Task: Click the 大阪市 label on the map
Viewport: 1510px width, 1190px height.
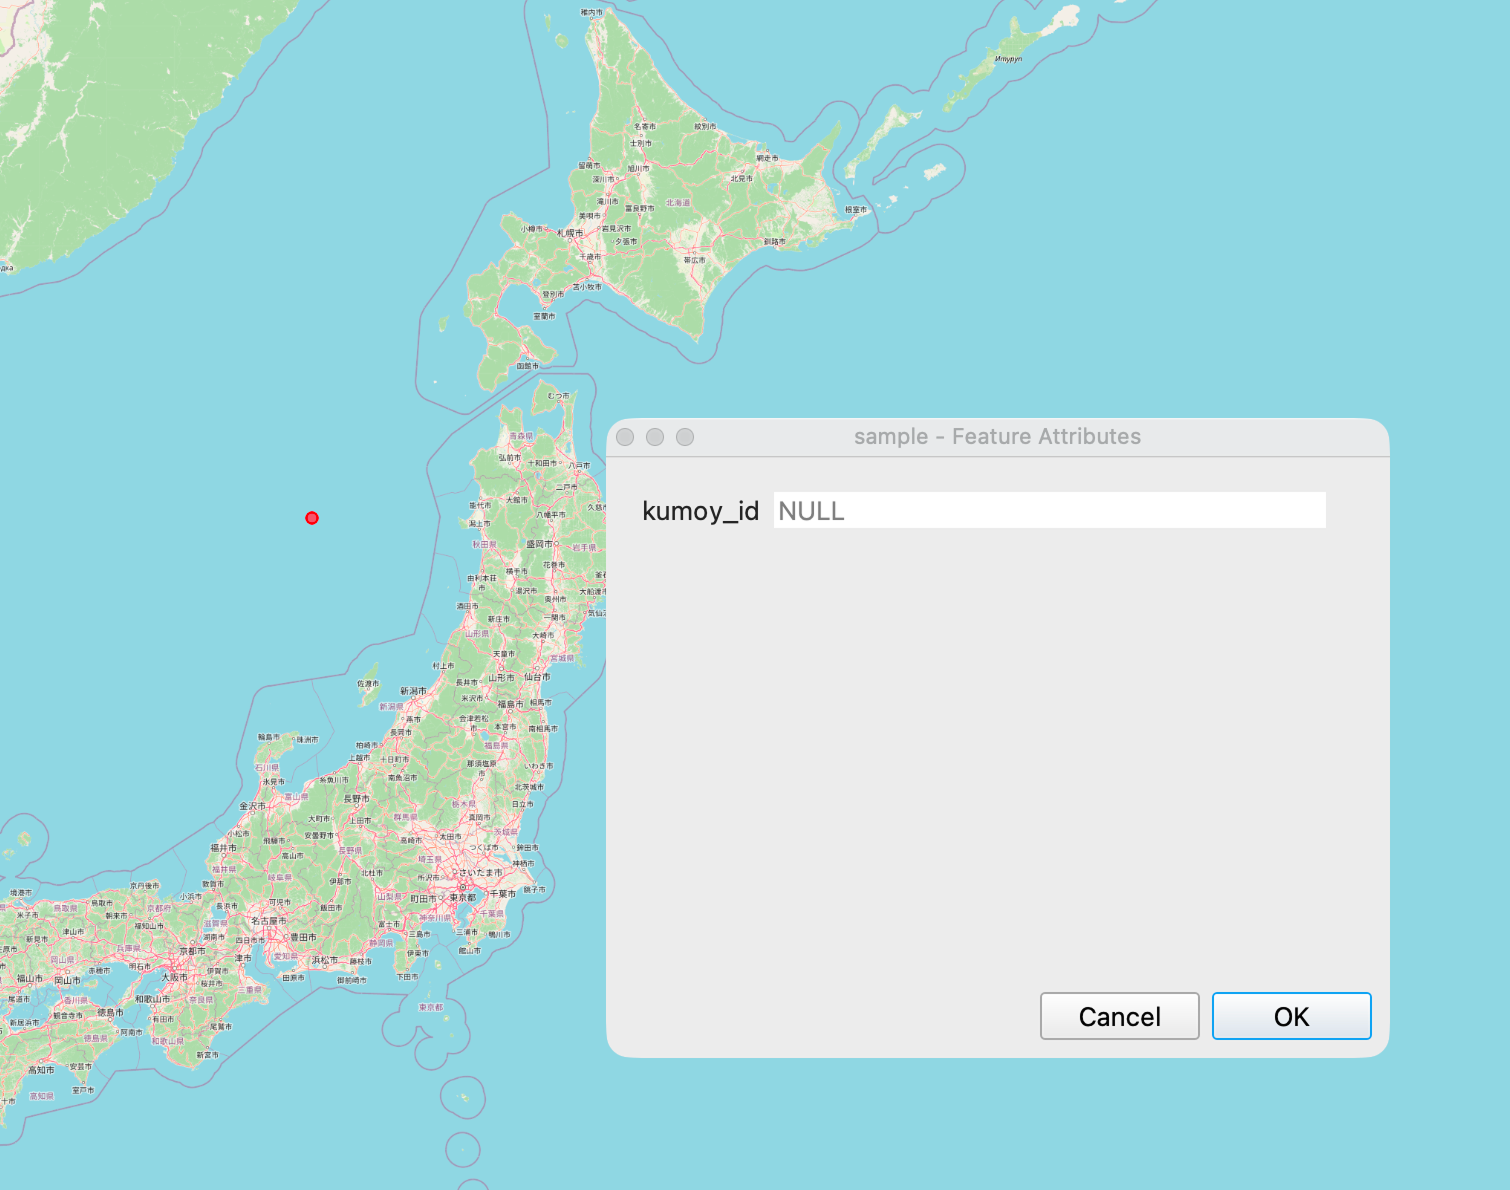Action: 174,977
